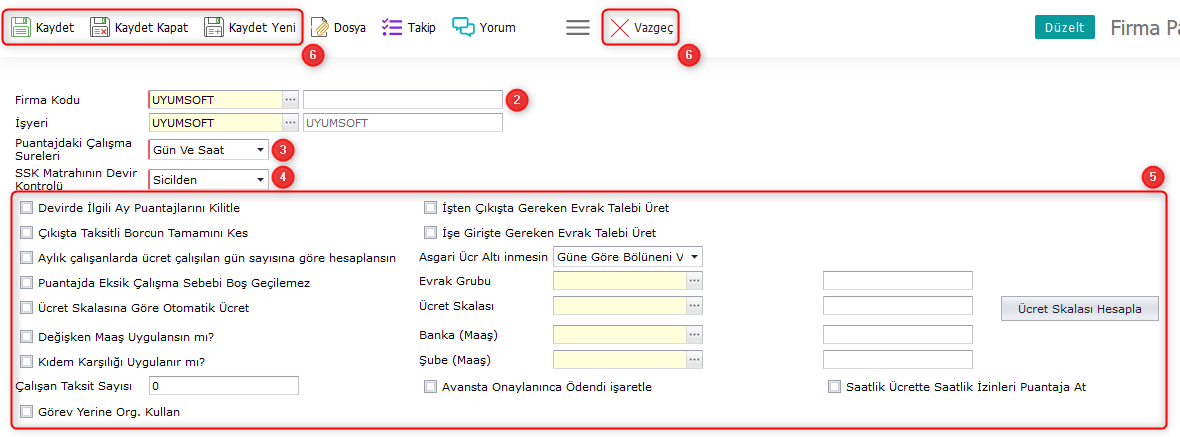The image size is (1180, 437).
Task: Tick the Görev Yerine Org. Kullan checkbox
Action: (27, 411)
